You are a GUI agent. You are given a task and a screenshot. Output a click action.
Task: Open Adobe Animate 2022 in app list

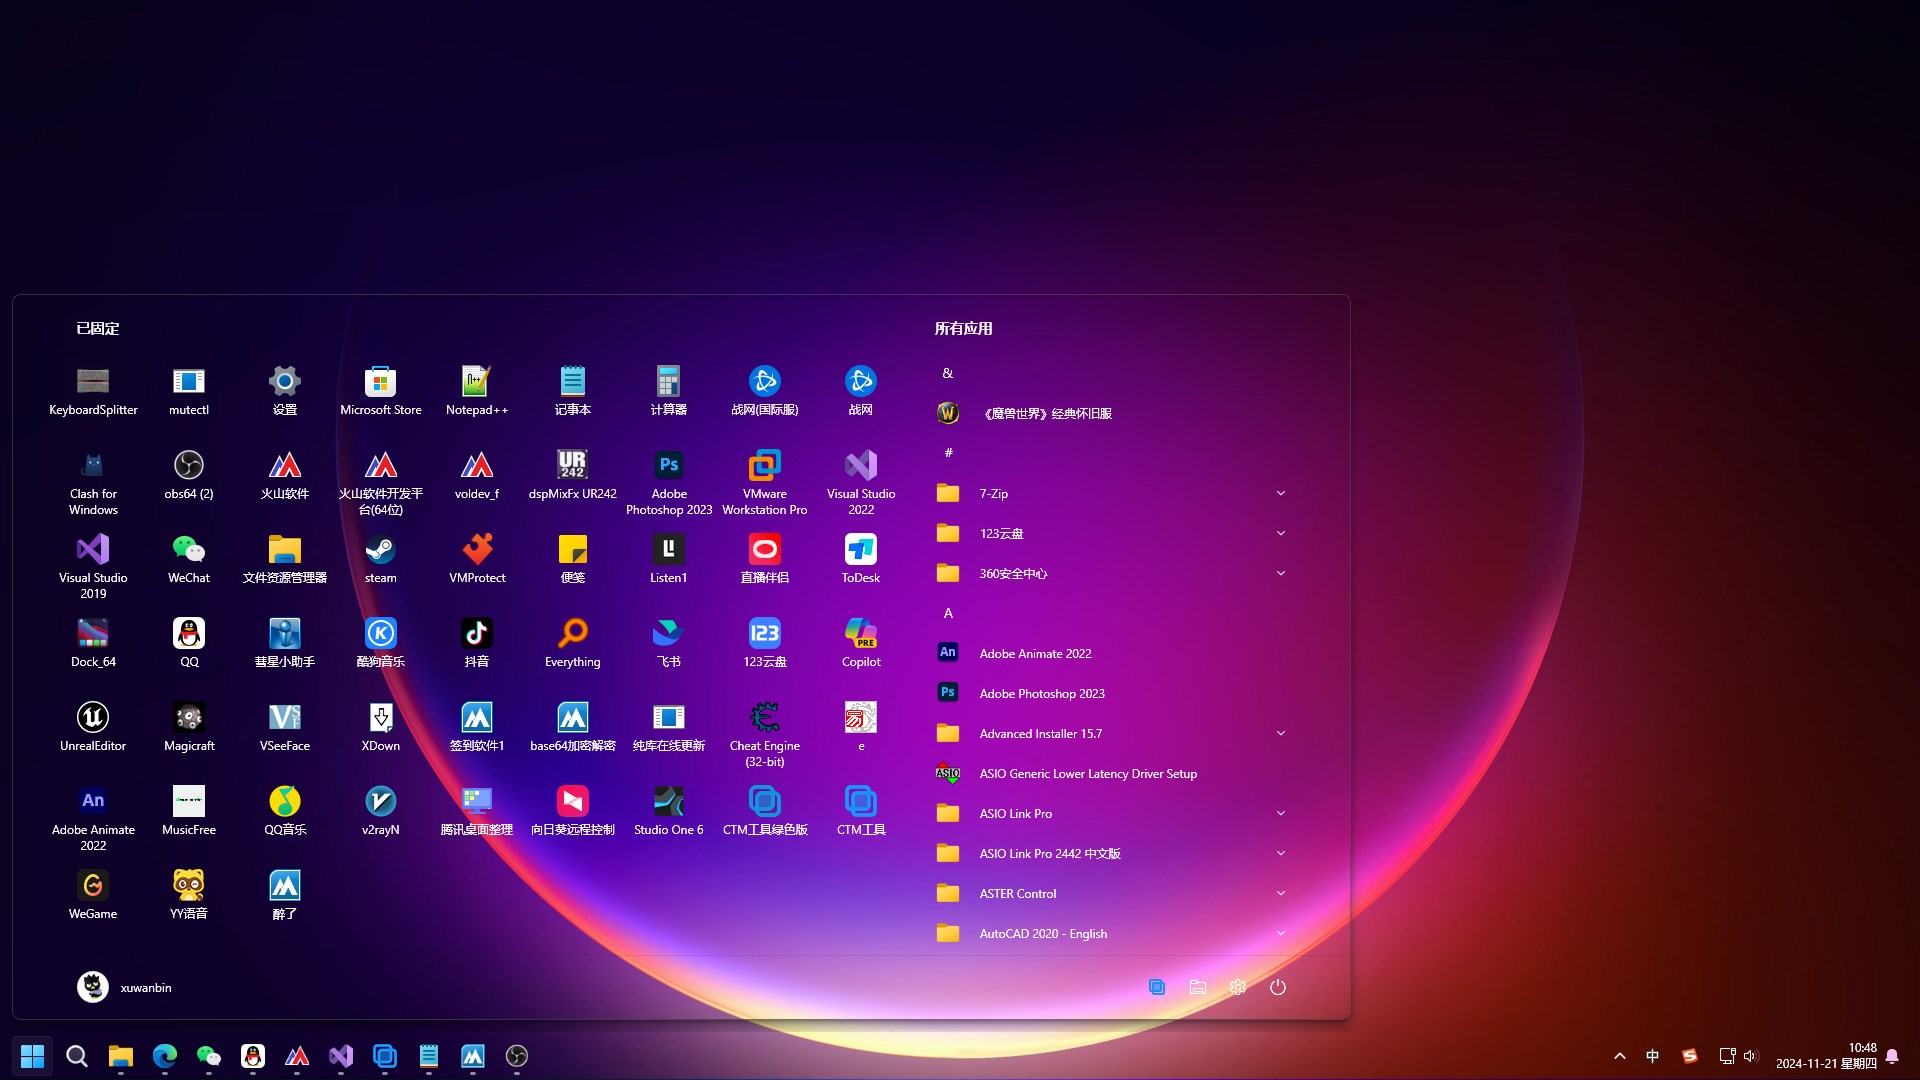(x=1034, y=653)
